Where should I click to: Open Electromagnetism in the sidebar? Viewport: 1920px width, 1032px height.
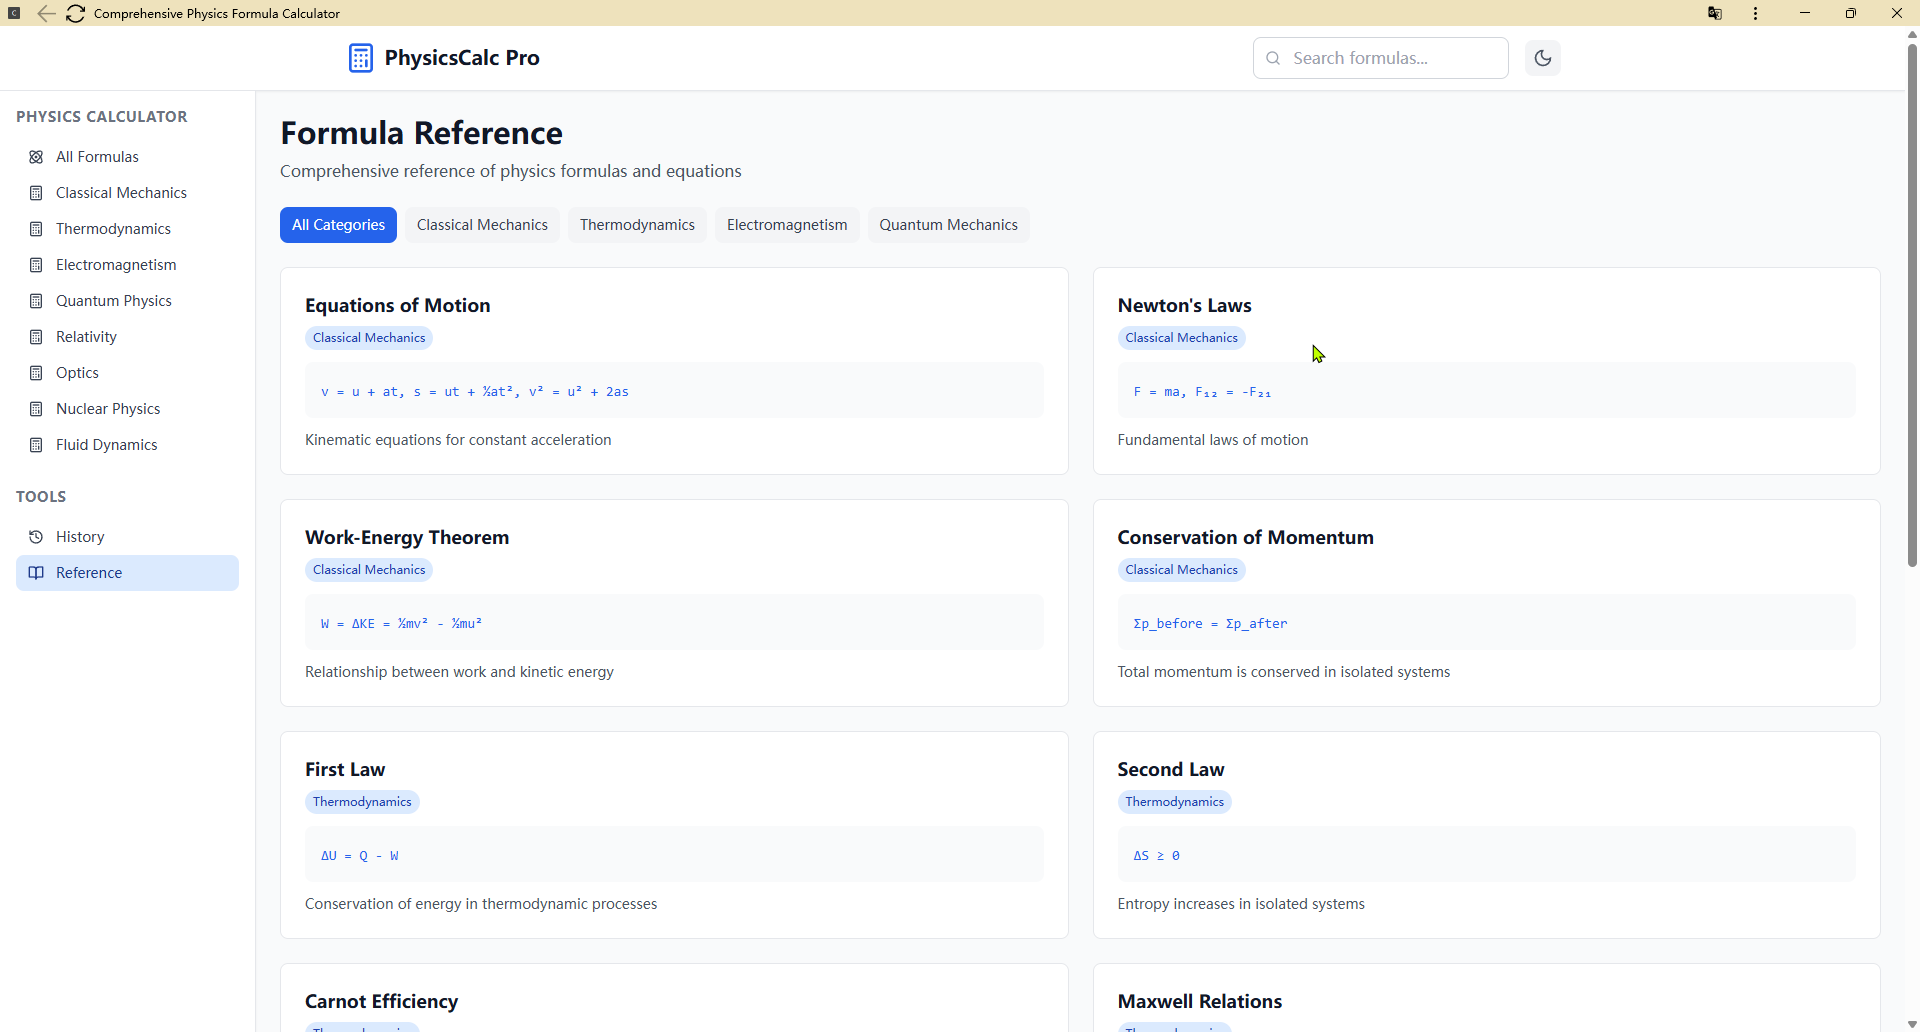(x=127, y=265)
